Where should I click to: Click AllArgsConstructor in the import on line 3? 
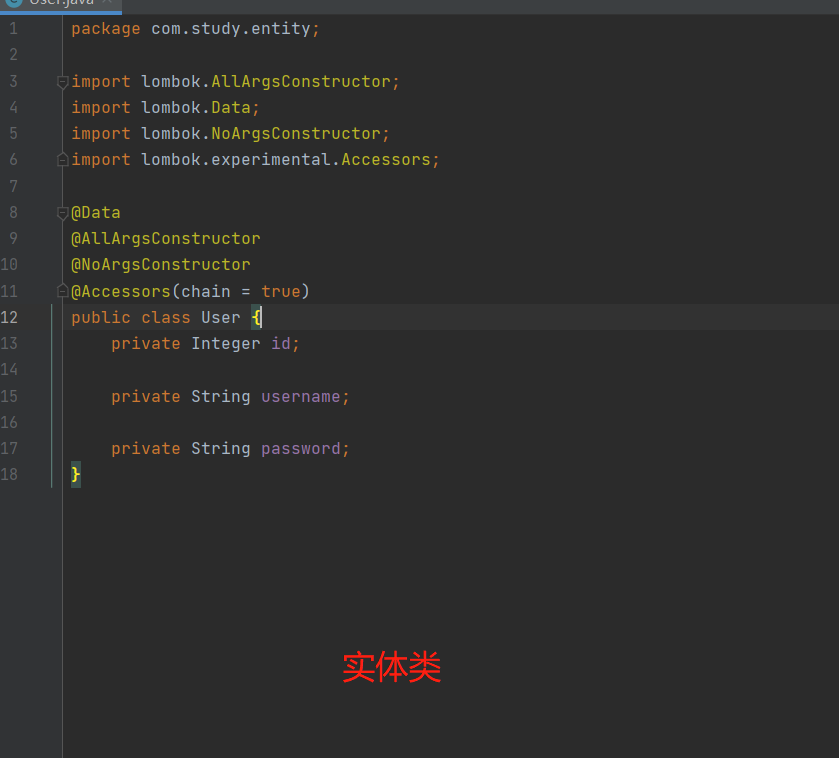click(x=301, y=82)
